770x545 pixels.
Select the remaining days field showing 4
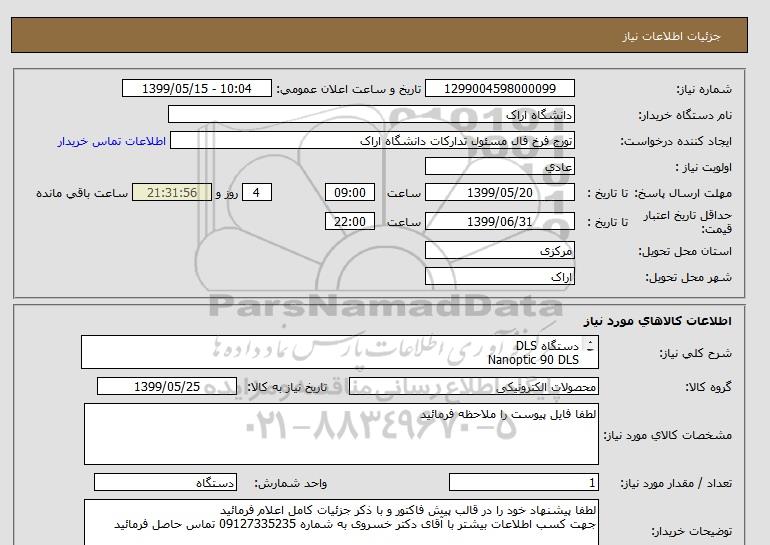(x=256, y=192)
